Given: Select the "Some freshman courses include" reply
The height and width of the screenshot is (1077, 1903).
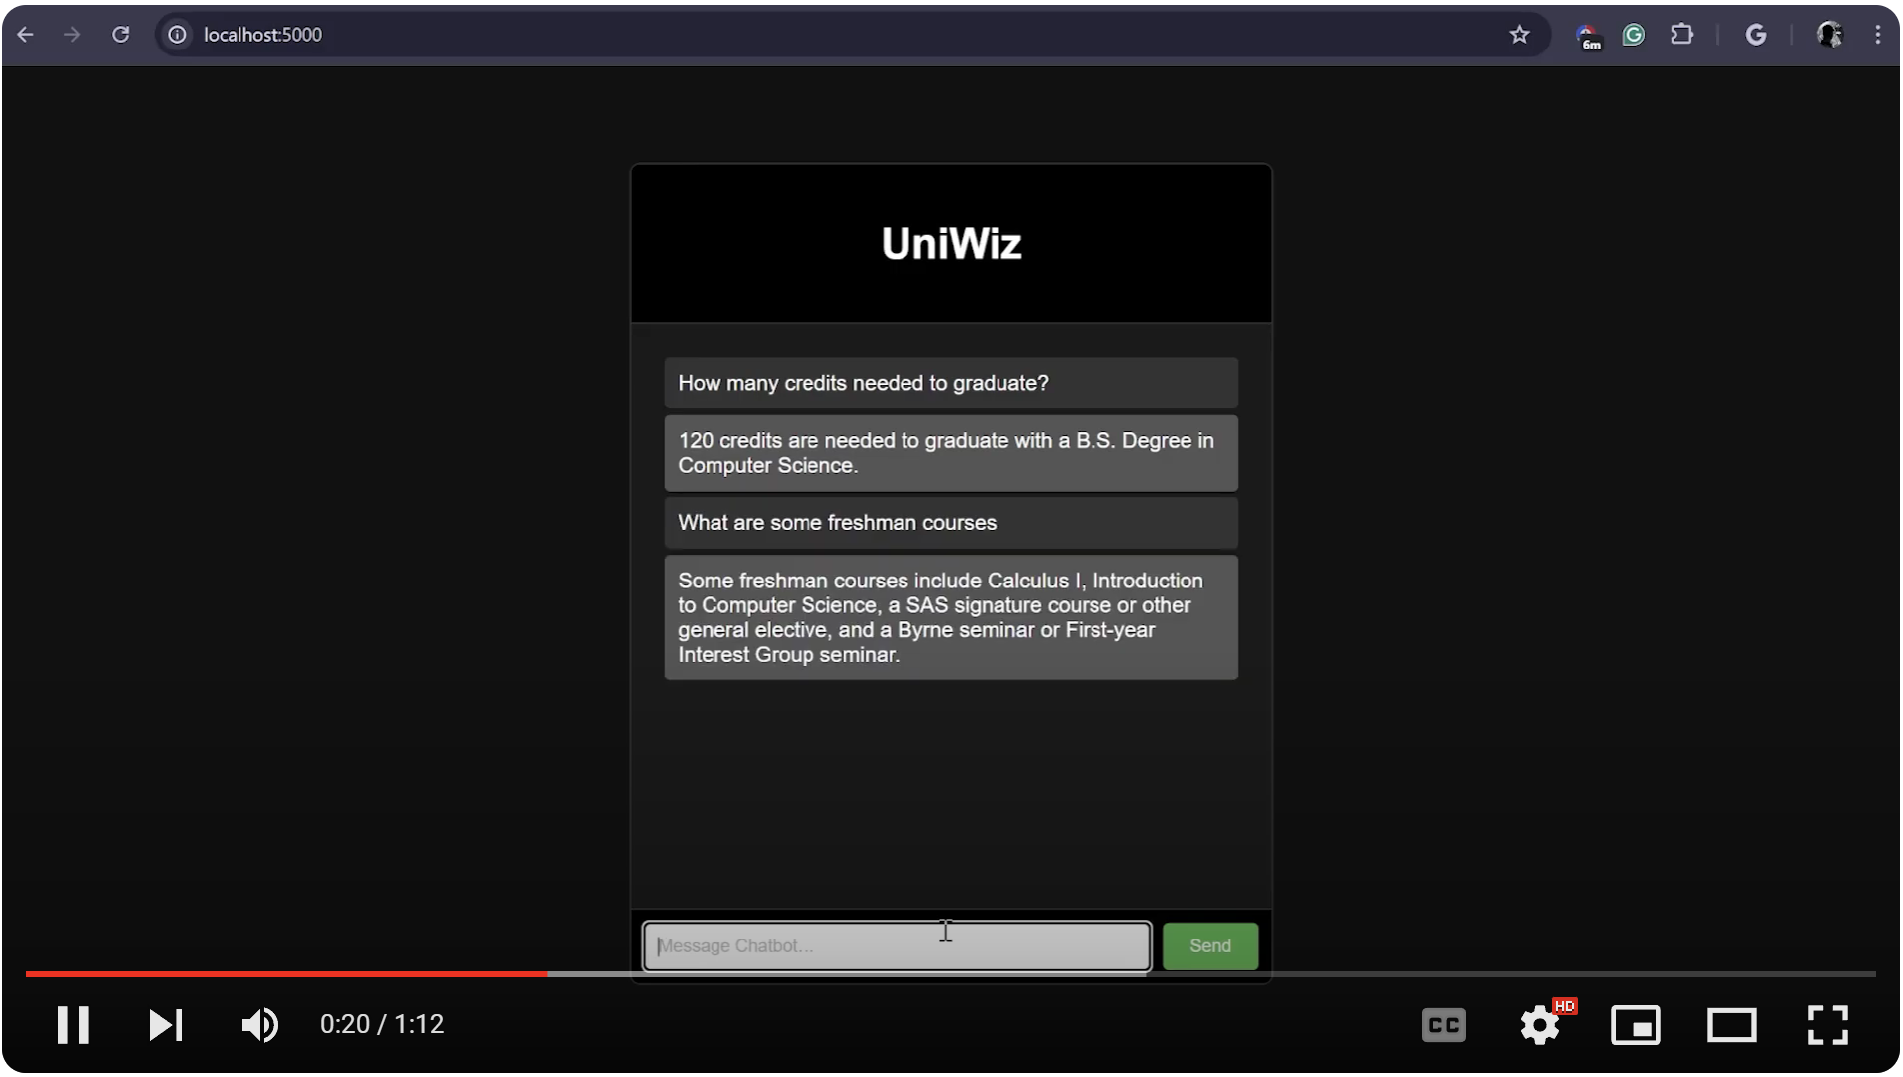Looking at the screenshot, I should [x=951, y=618].
